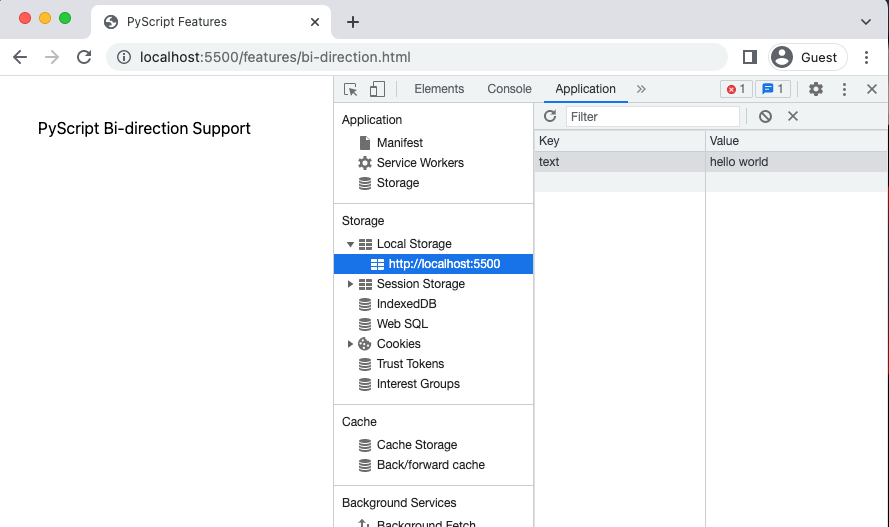Close the DevTools panel
This screenshot has height=527, width=889.
point(872,89)
